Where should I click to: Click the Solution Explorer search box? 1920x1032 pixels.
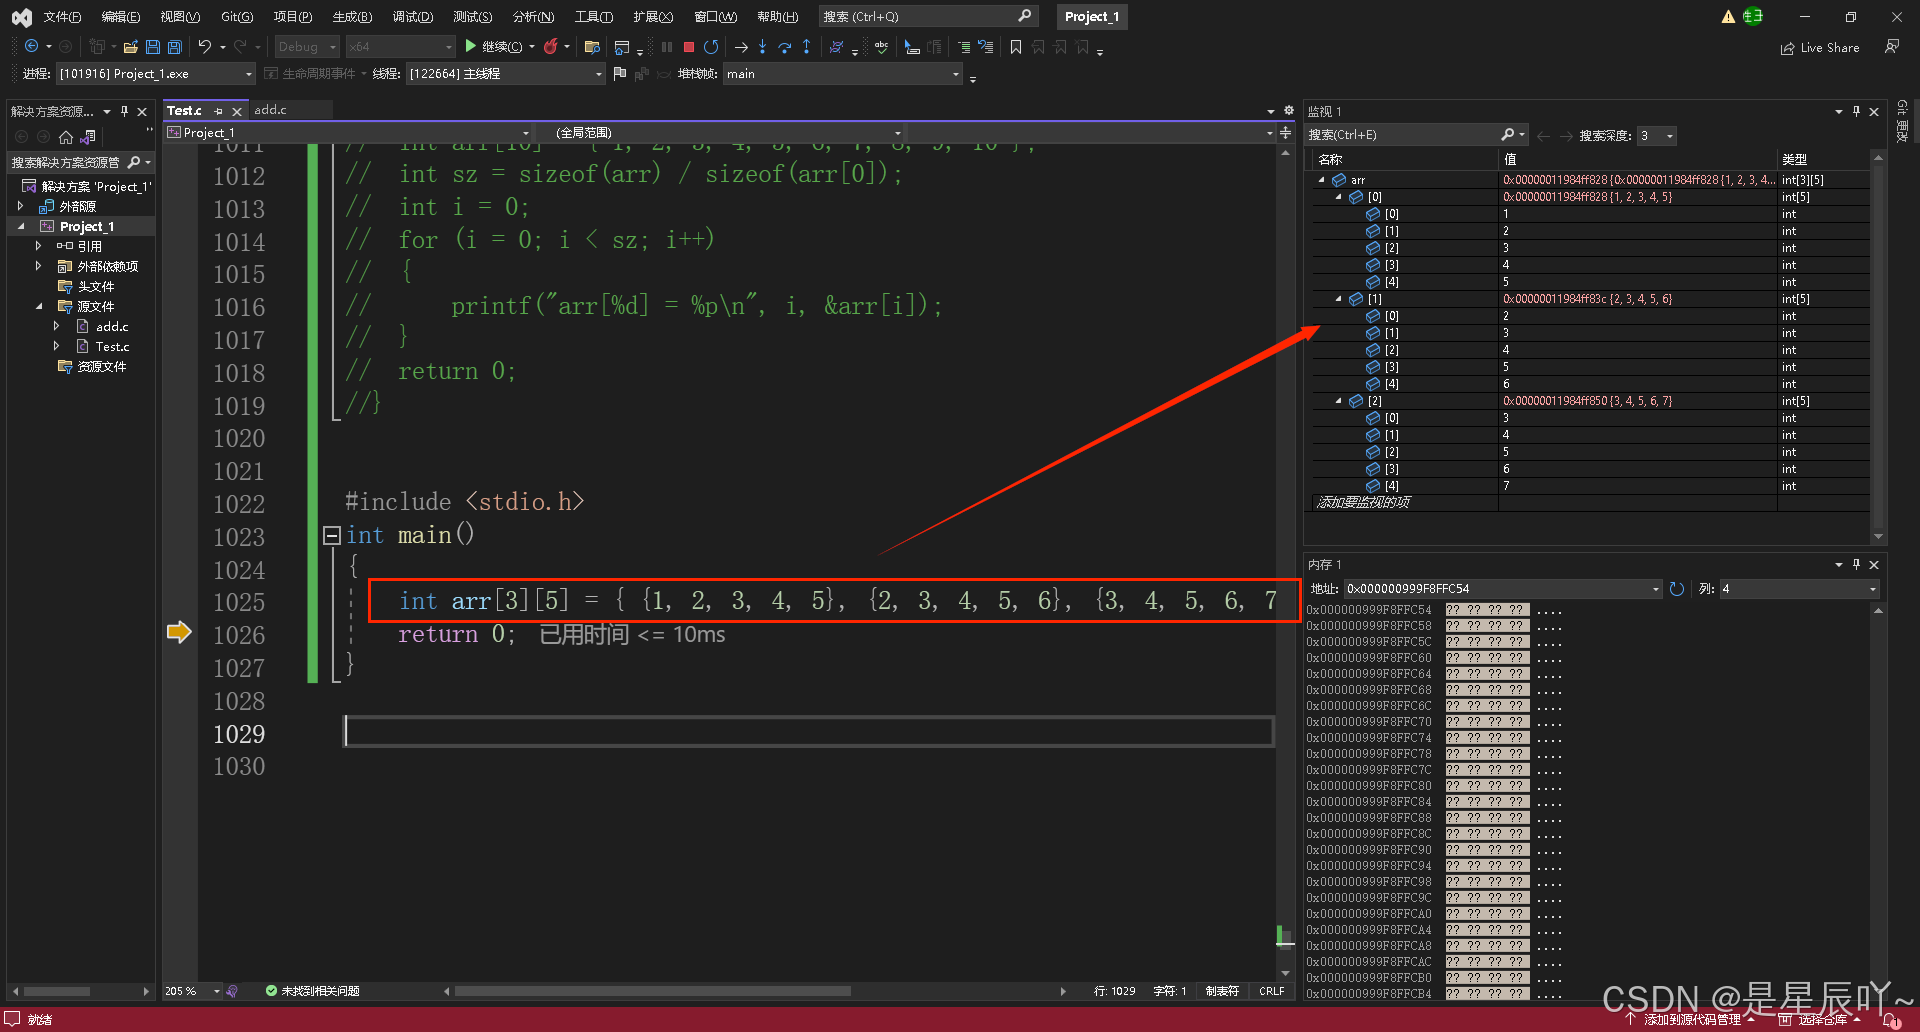(x=66, y=162)
